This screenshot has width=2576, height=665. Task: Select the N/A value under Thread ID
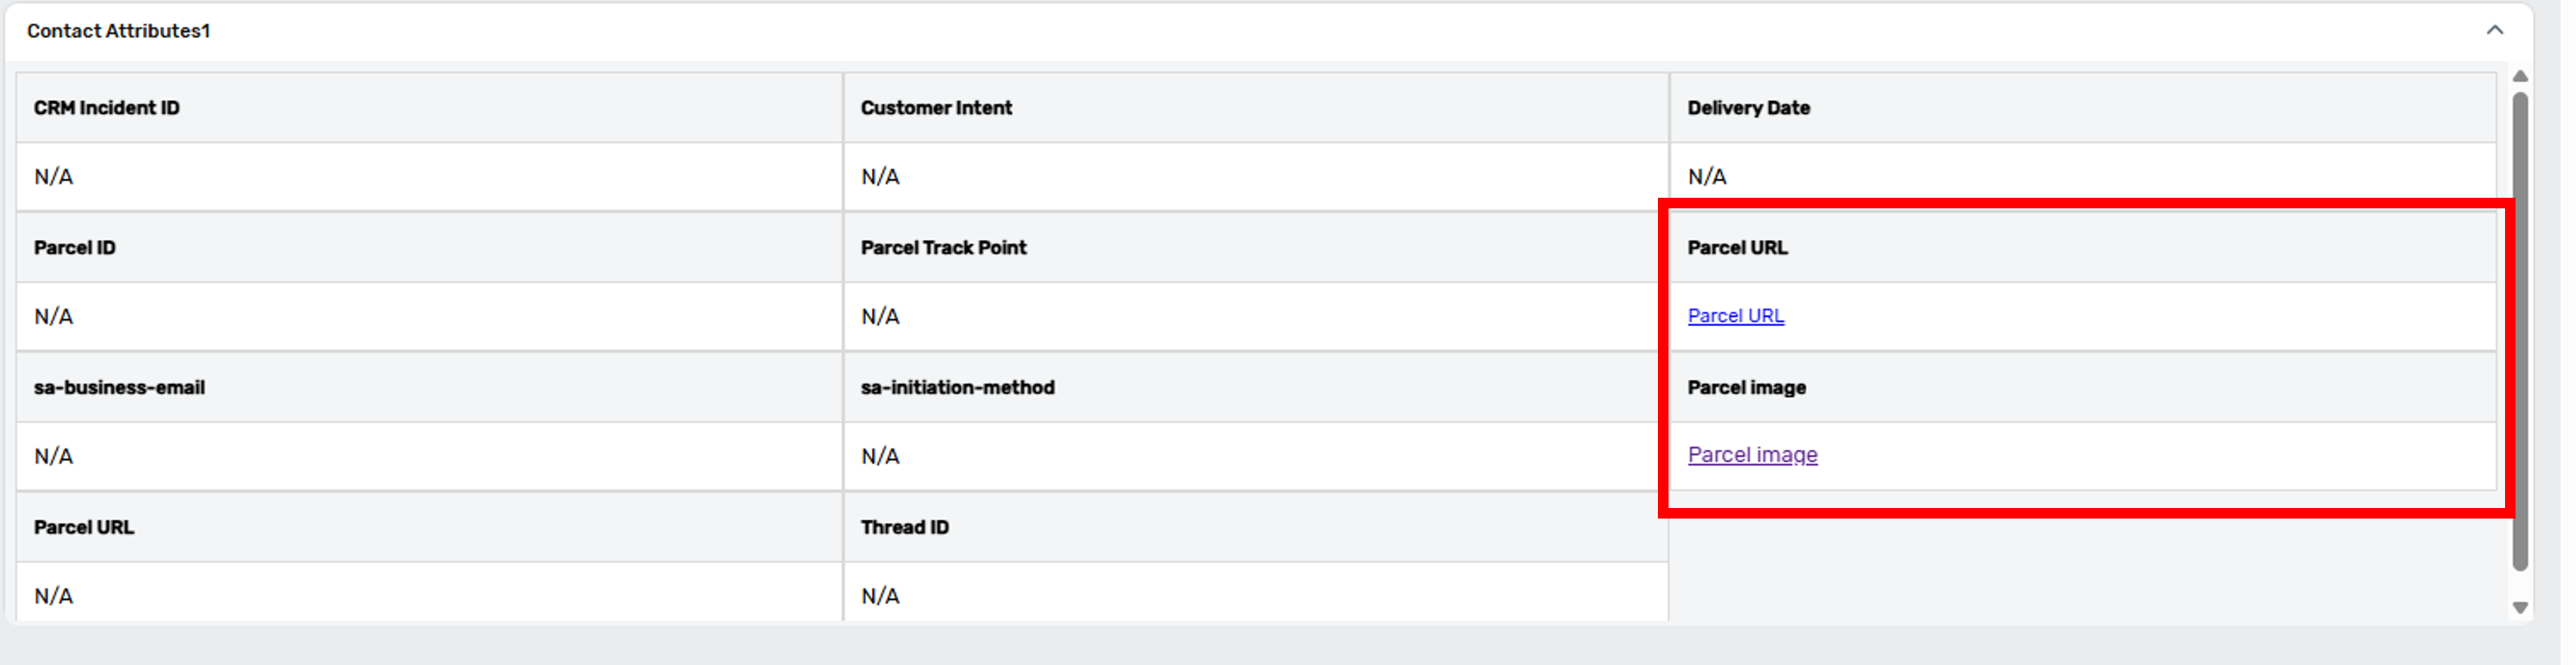coord(880,596)
